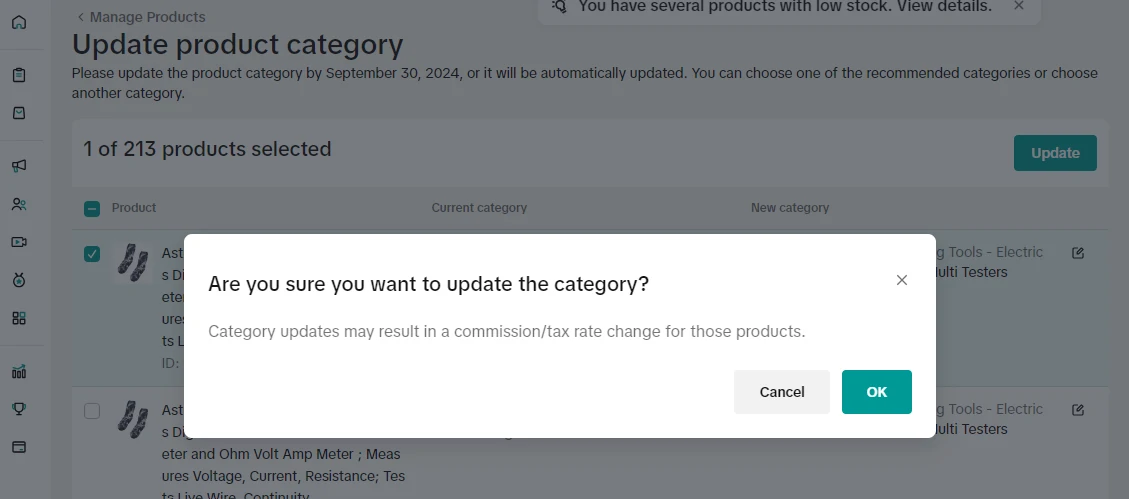Open the video camera icon in sidebar
Image resolution: width=1129 pixels, height=499 pixels.
[19, 242]
